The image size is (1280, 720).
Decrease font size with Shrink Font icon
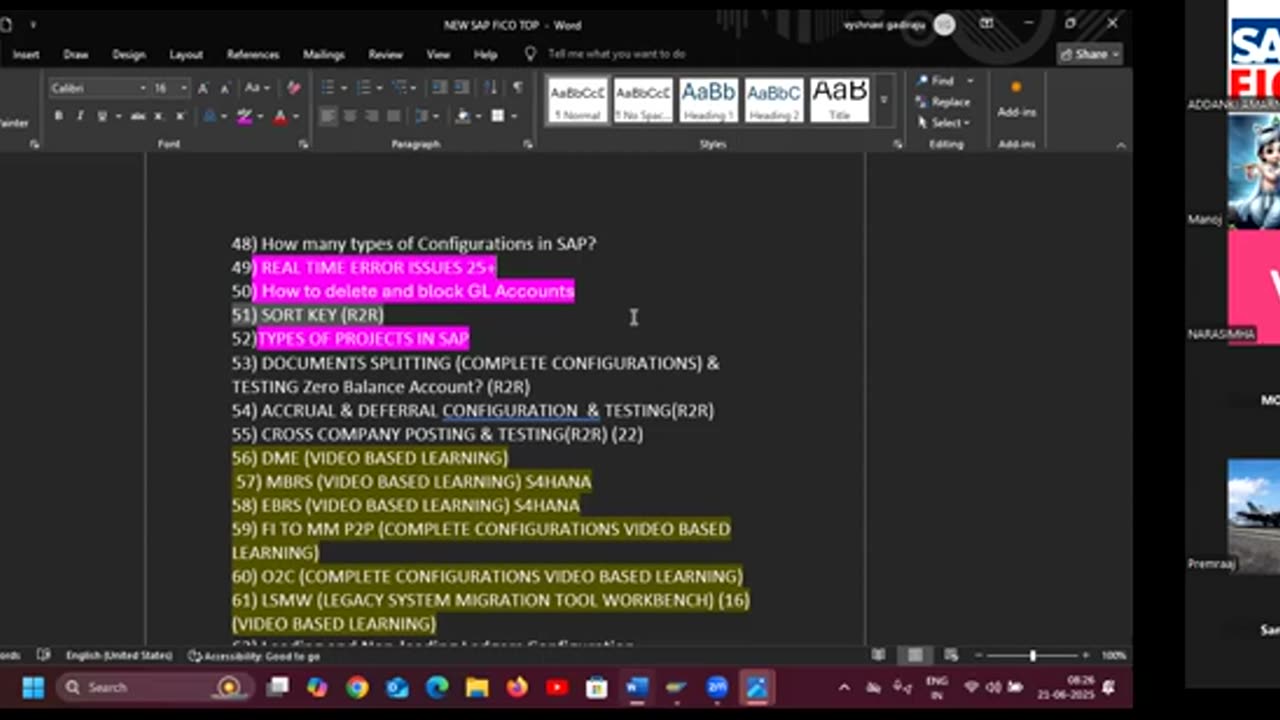pos(223,88)
